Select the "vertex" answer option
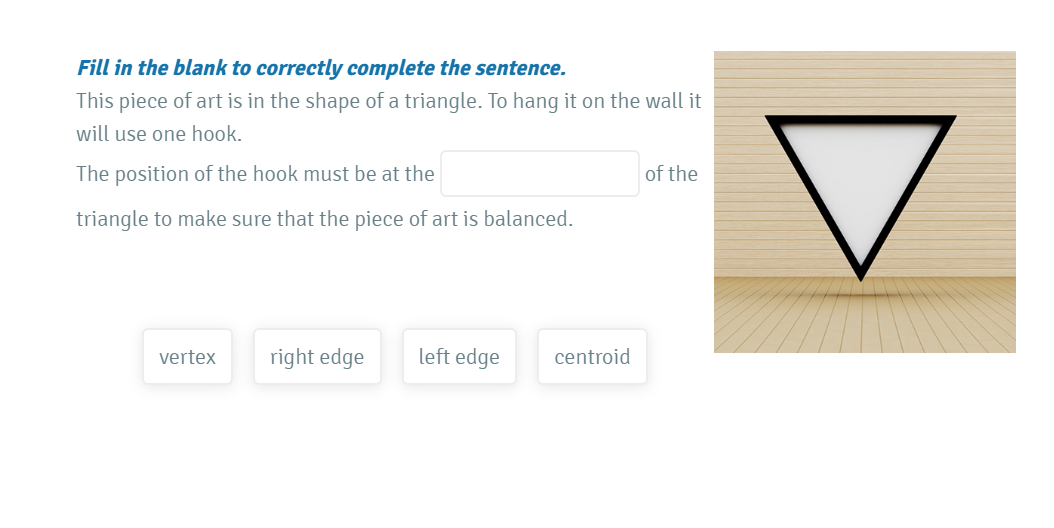The height and width of the screenshot is (528, 1054). click(187, 357)
